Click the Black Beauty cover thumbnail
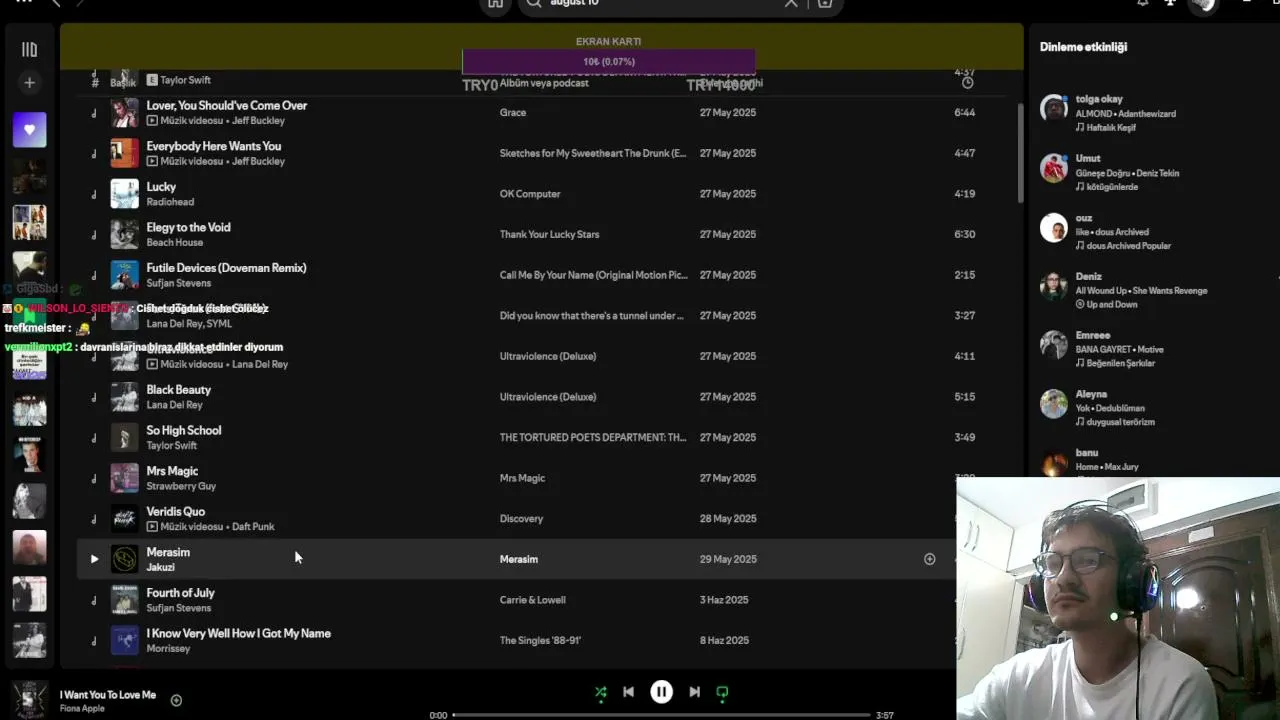 124,397
